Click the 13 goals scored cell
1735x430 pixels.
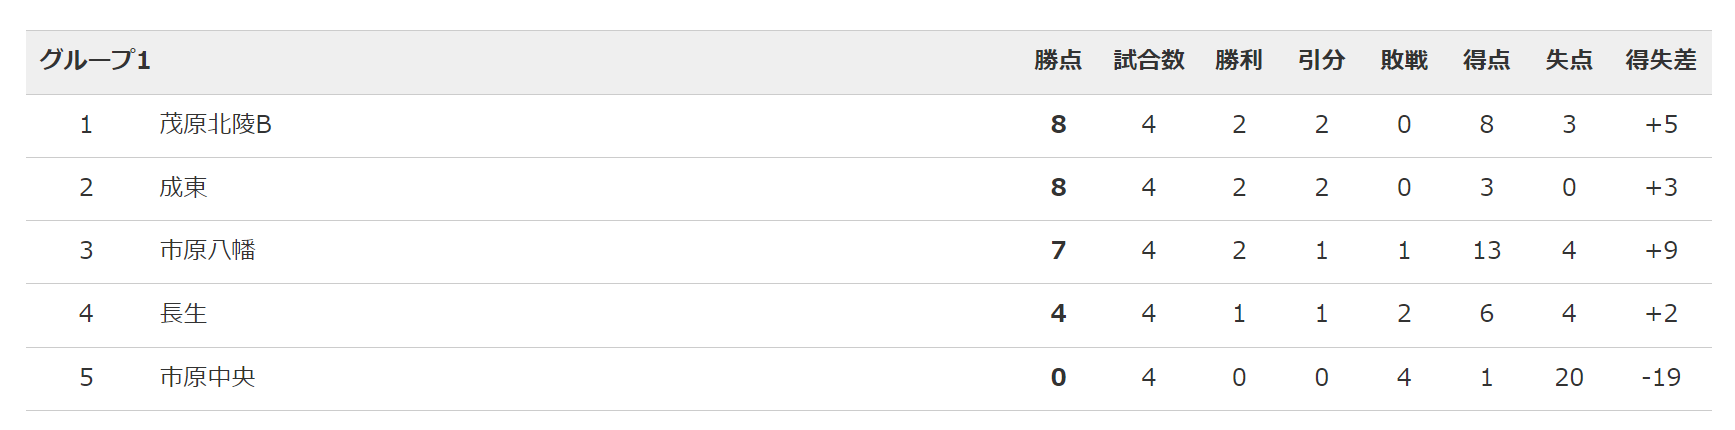click(1487, 250)
